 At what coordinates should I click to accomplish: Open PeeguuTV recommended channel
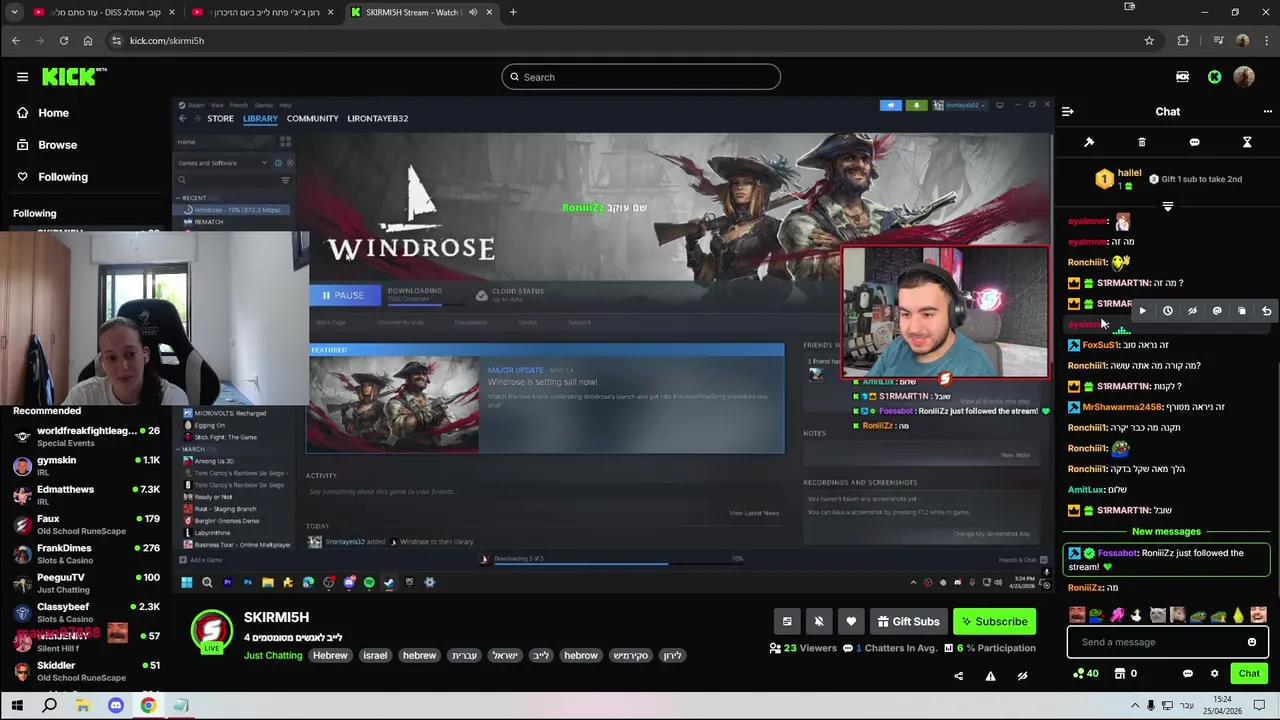(x=86, y=582)
